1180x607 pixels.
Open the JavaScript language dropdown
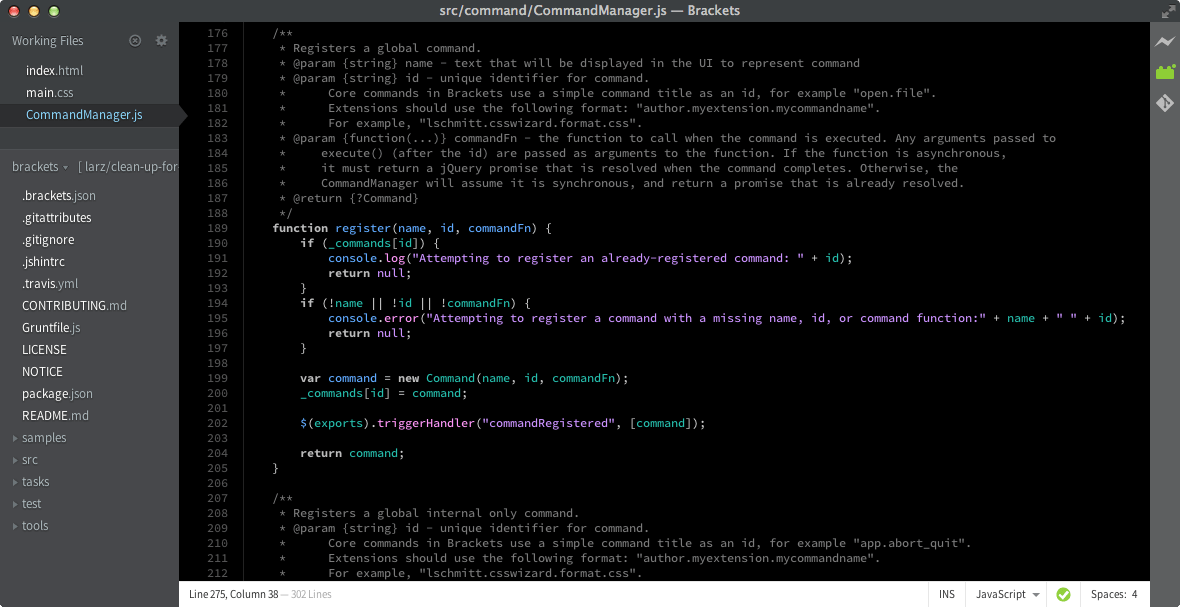tap(1005, 593)
